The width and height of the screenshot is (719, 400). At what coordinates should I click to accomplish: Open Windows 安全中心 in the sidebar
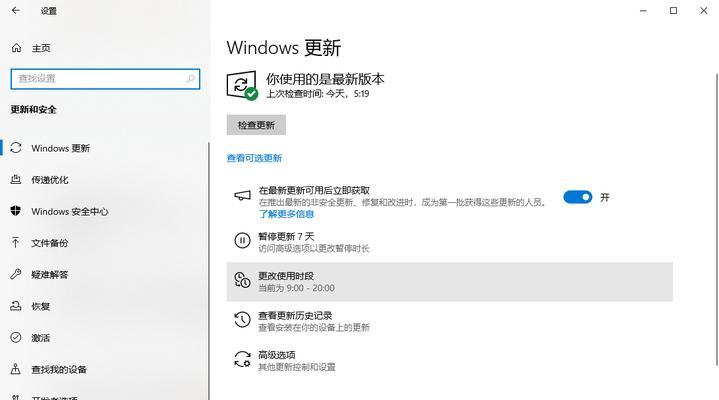tap(70, 211)
